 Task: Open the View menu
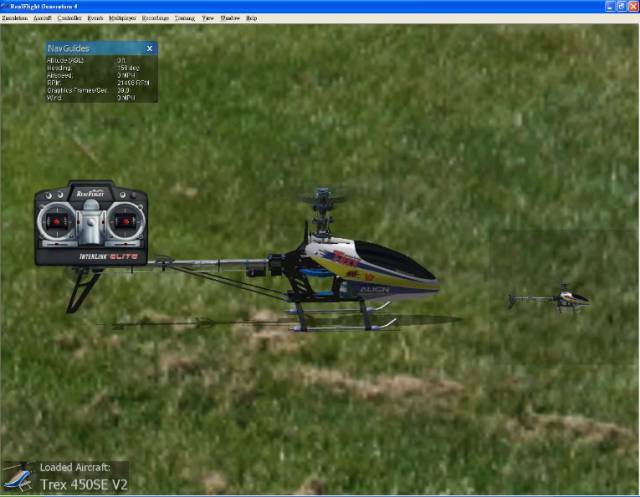pyautogui.click(x=208, y=18)
